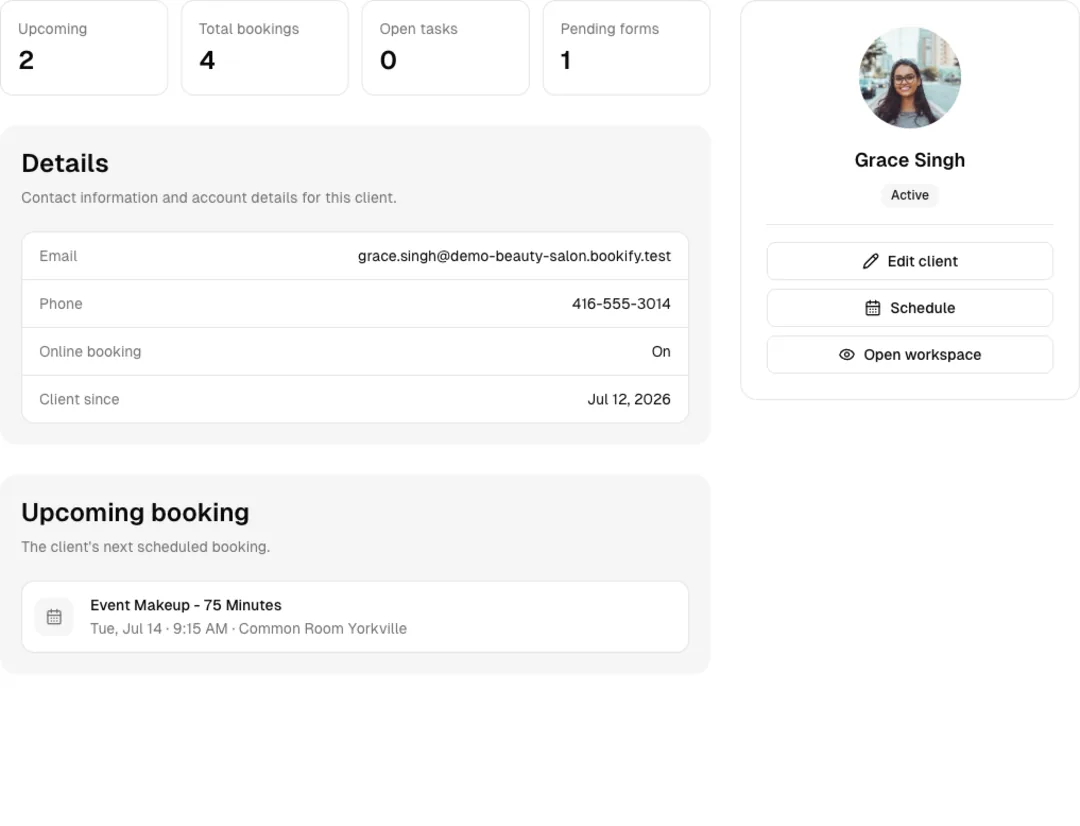The image size is (1080, 826).
Task: Select the Pending forms stat card
Action: click(626, 48)
